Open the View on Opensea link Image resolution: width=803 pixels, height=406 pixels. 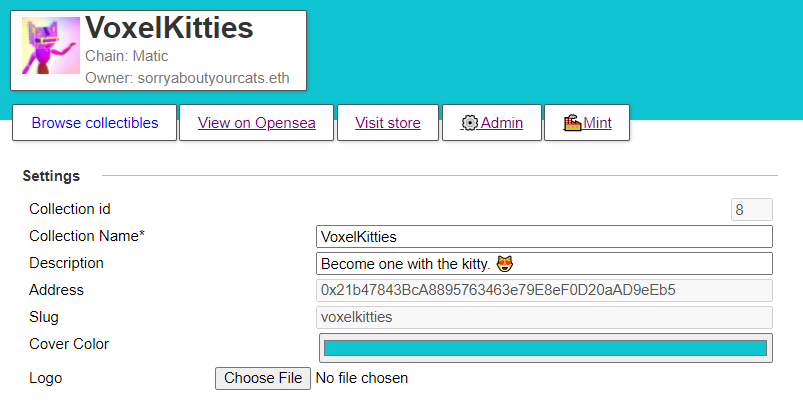(257, 123)
